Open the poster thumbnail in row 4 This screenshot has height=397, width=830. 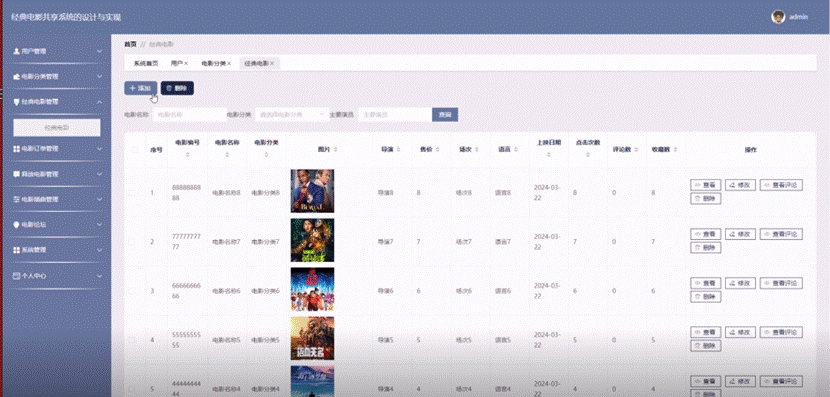[312, 338]
